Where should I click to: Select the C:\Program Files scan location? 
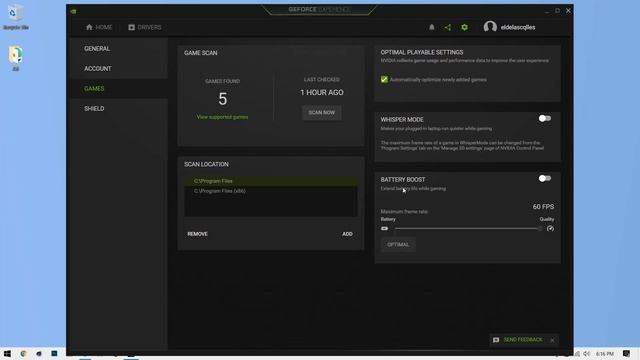271,181
